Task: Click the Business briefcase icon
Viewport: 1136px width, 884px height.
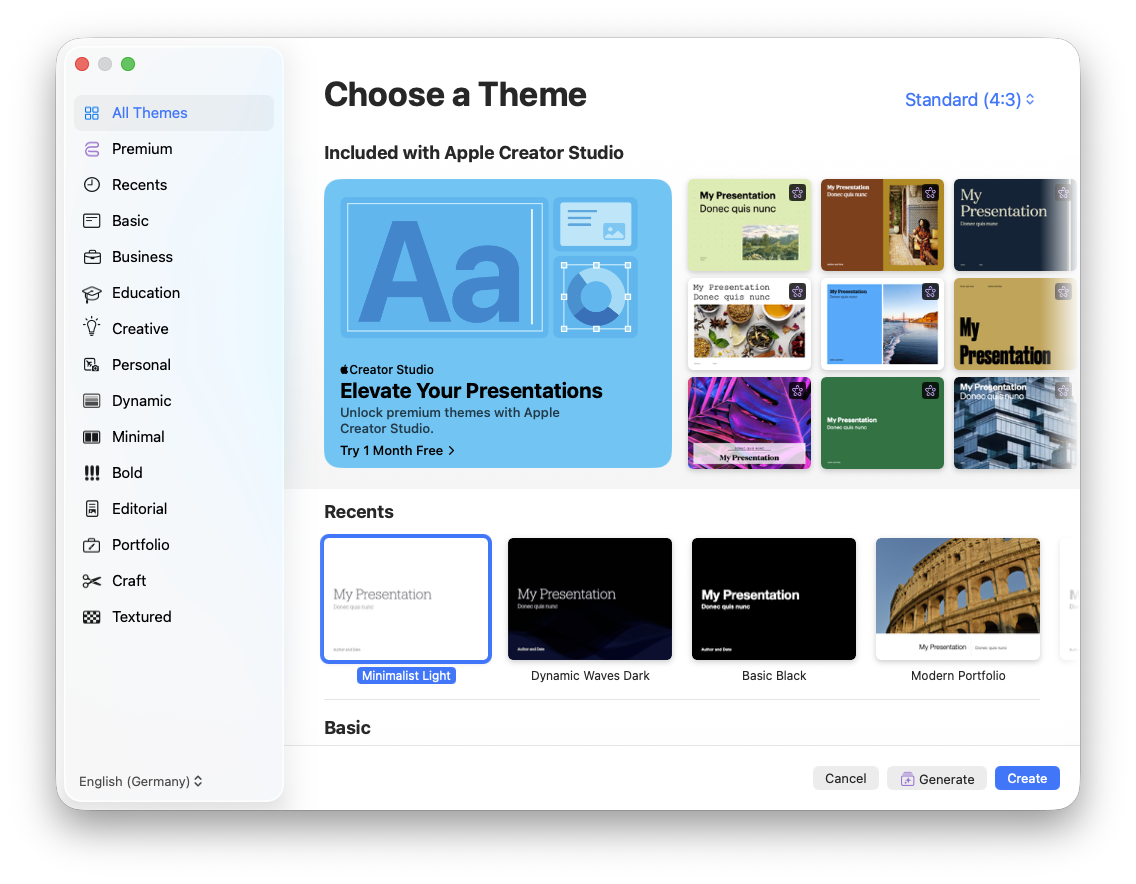Action: (91, 257)
